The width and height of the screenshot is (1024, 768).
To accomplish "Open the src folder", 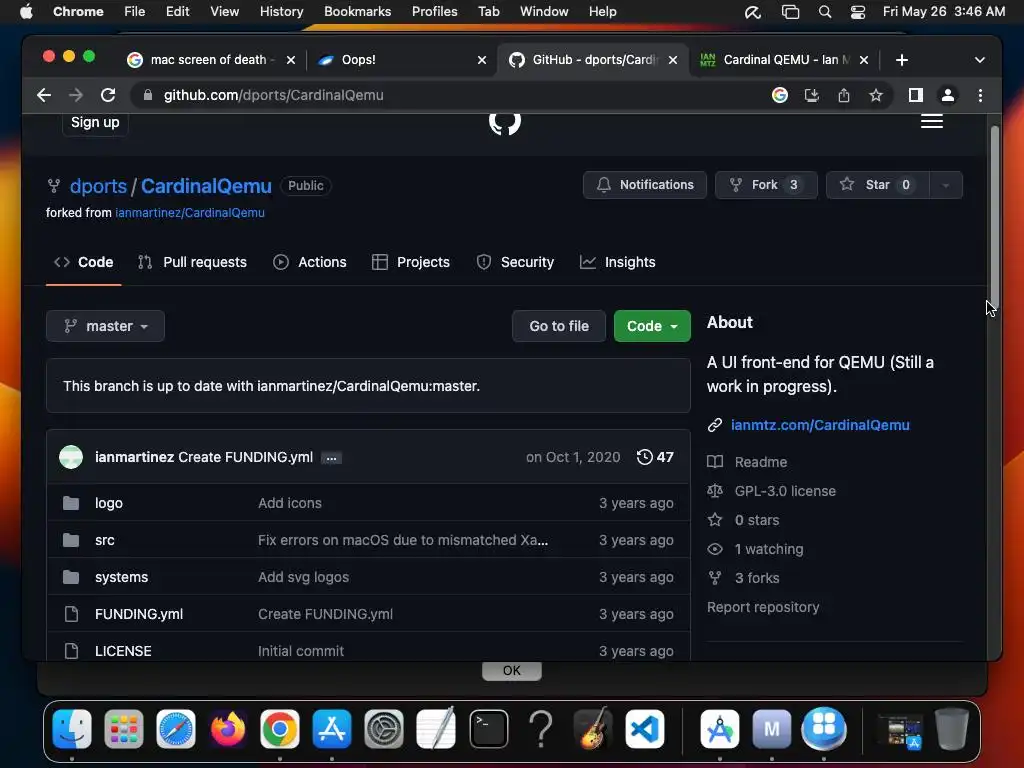I will tap(104, 541).
